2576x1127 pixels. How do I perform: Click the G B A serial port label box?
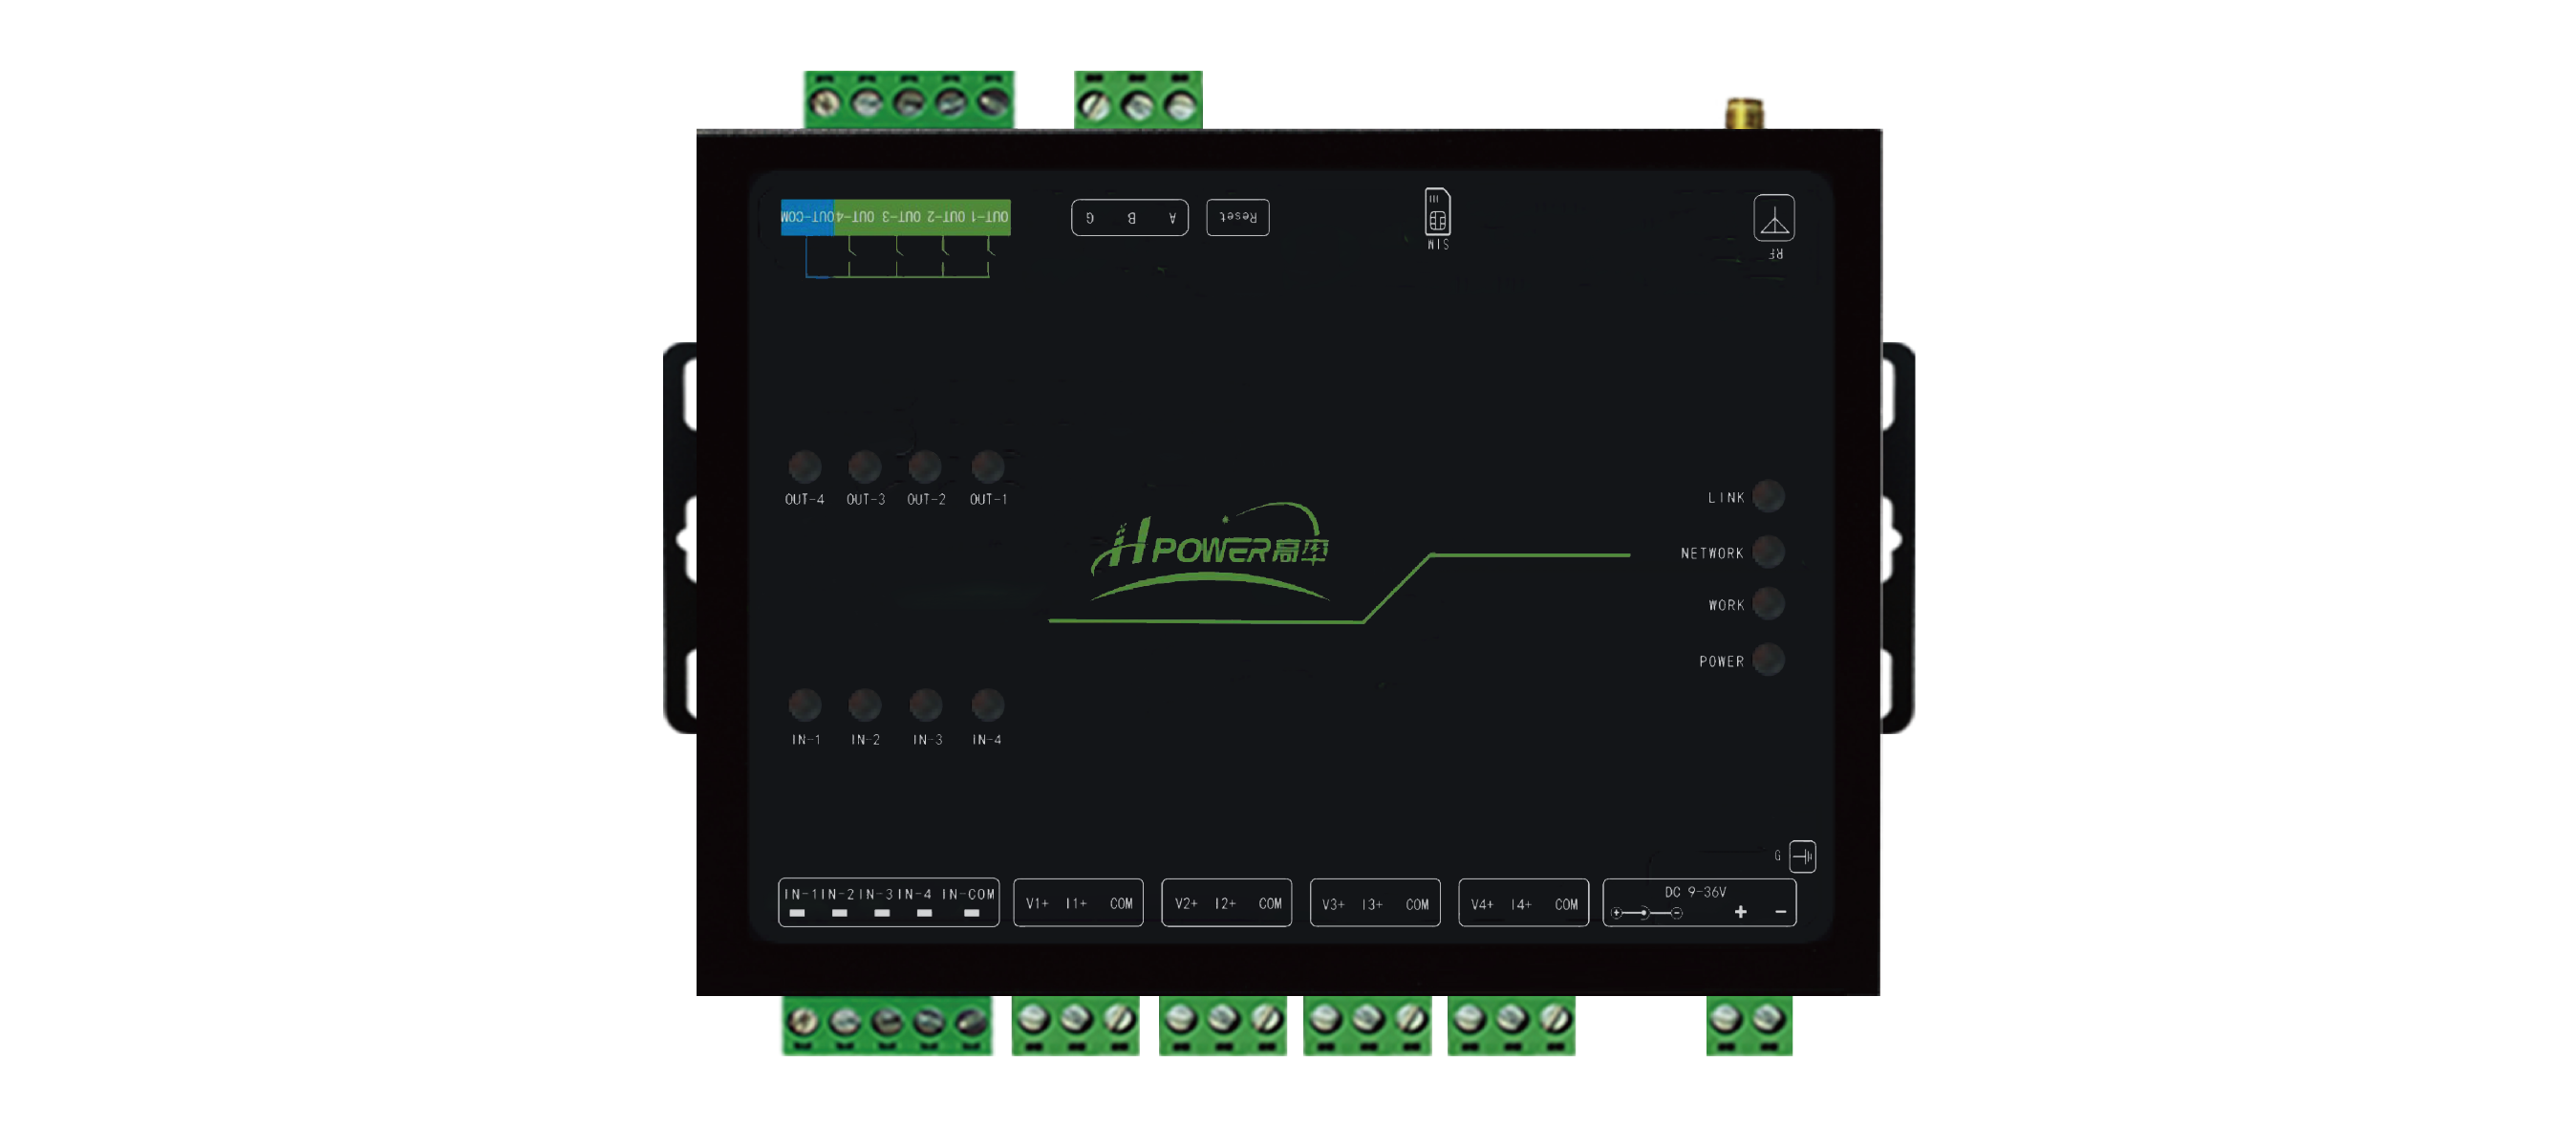pyautogui.click(x=1129, y=217)
